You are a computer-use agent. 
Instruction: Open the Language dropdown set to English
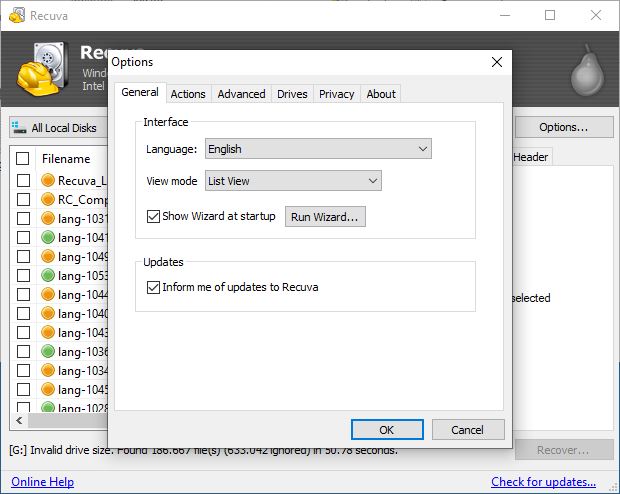(318, 149)
